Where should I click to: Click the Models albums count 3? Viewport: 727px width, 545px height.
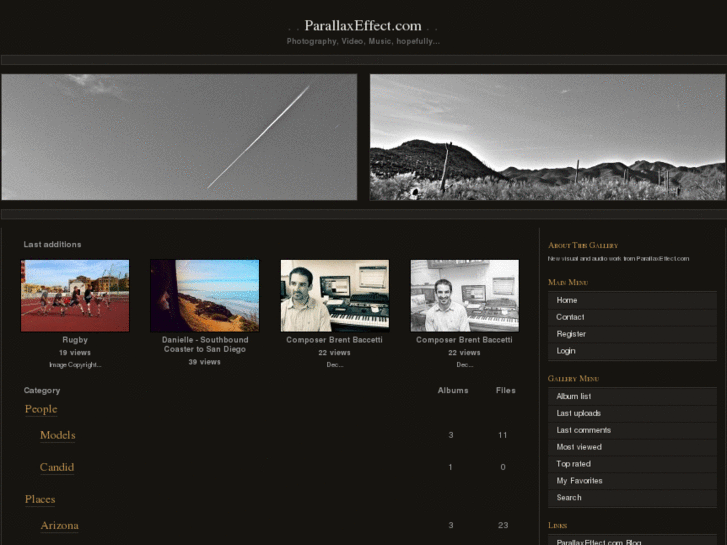451,435
